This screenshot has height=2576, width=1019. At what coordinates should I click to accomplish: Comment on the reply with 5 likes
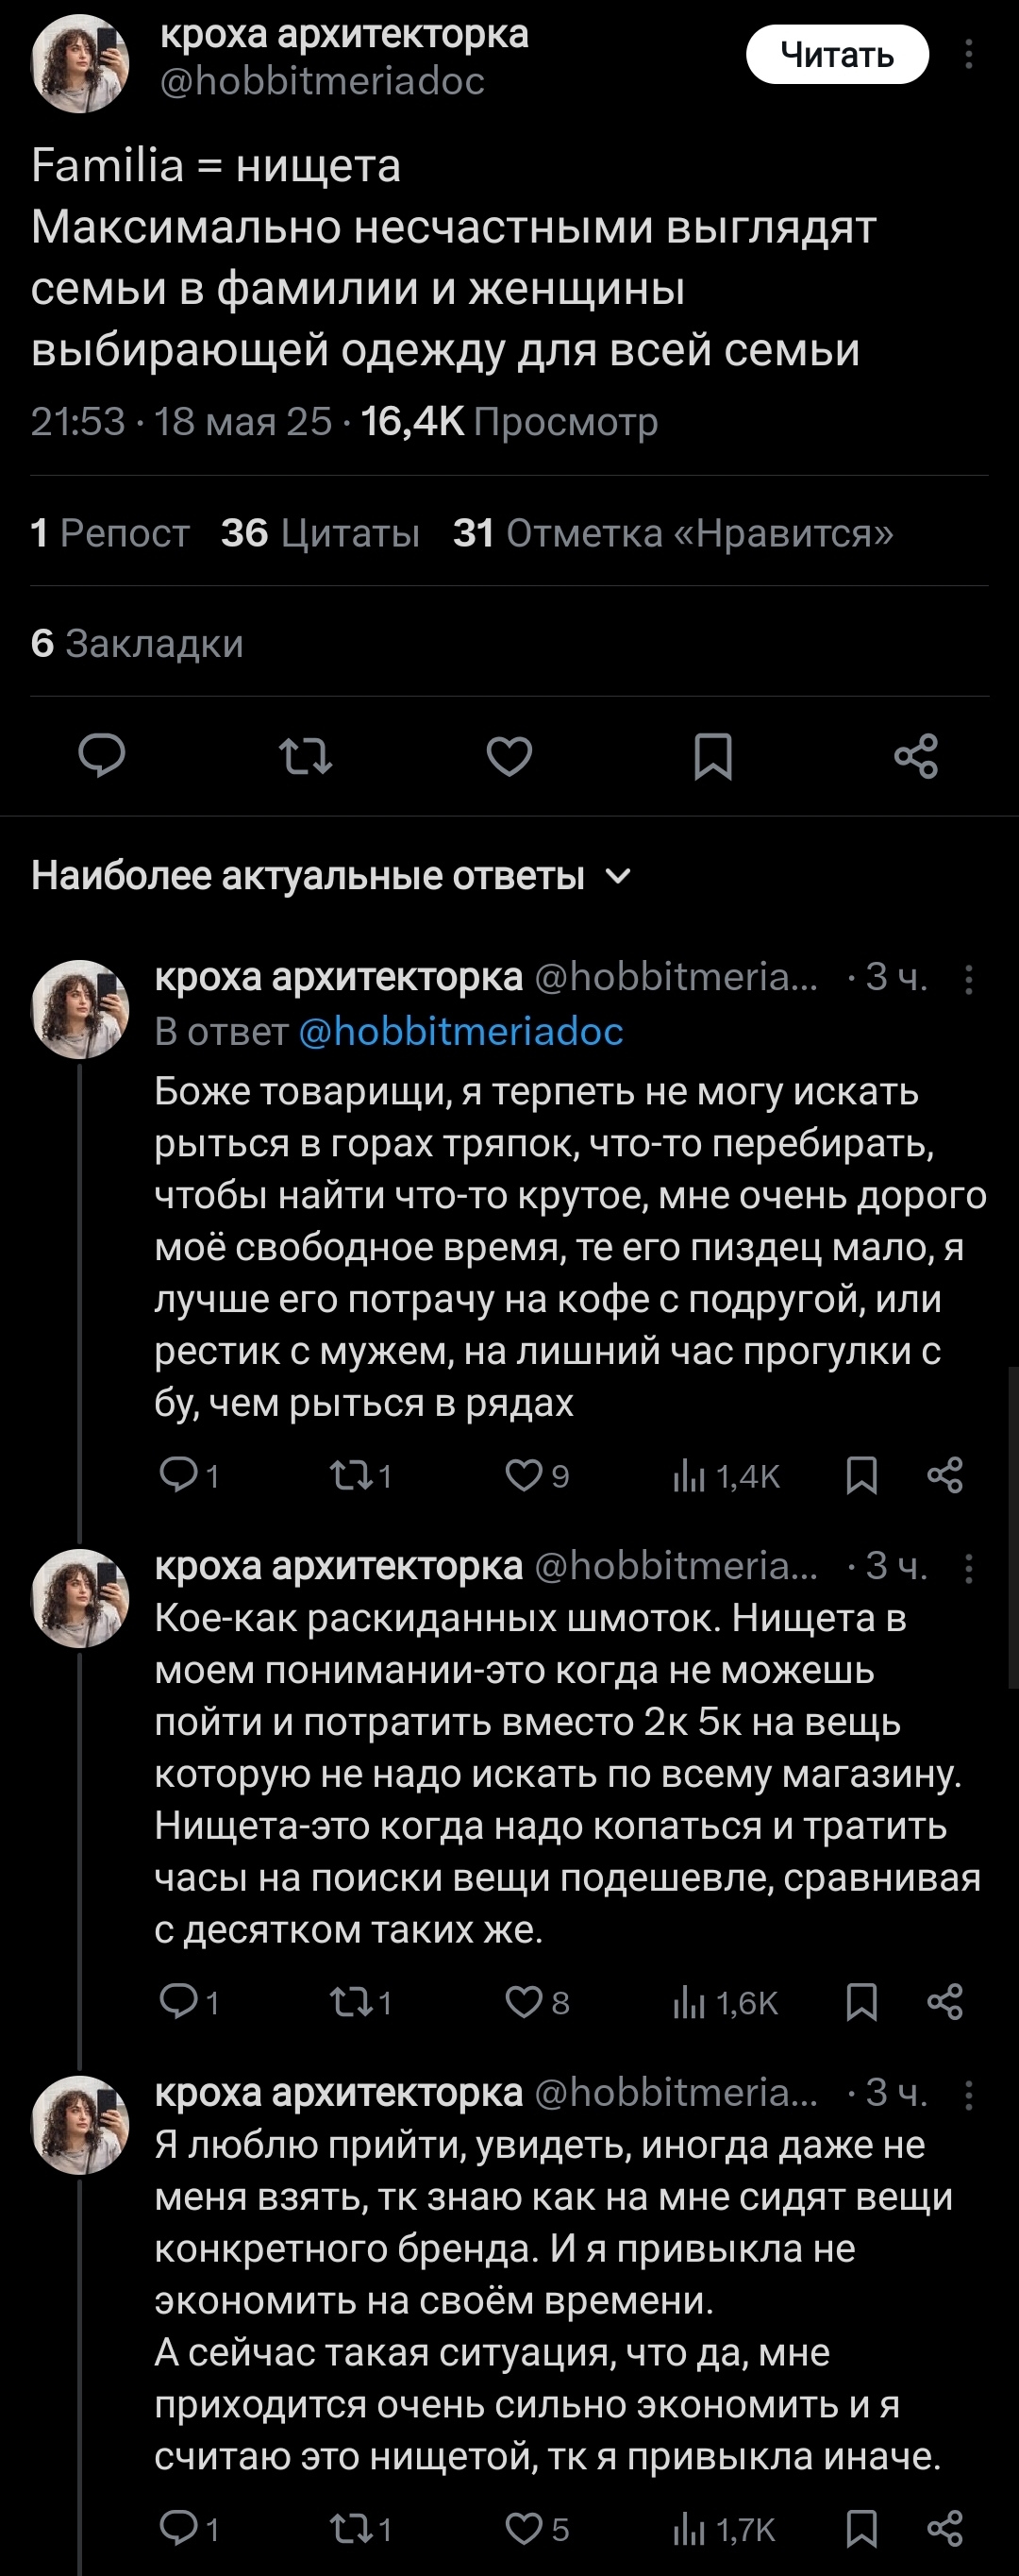[179, 2529]
